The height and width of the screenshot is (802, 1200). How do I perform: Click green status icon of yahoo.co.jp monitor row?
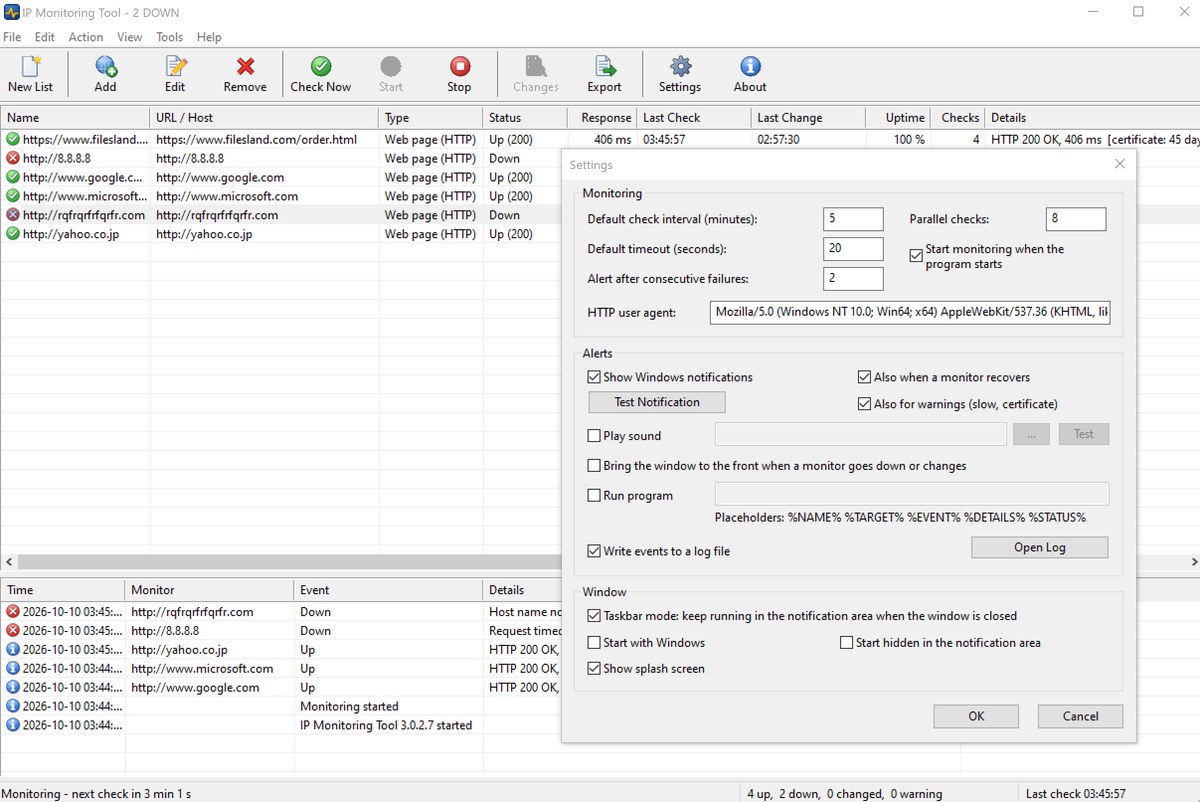point(13,234)
